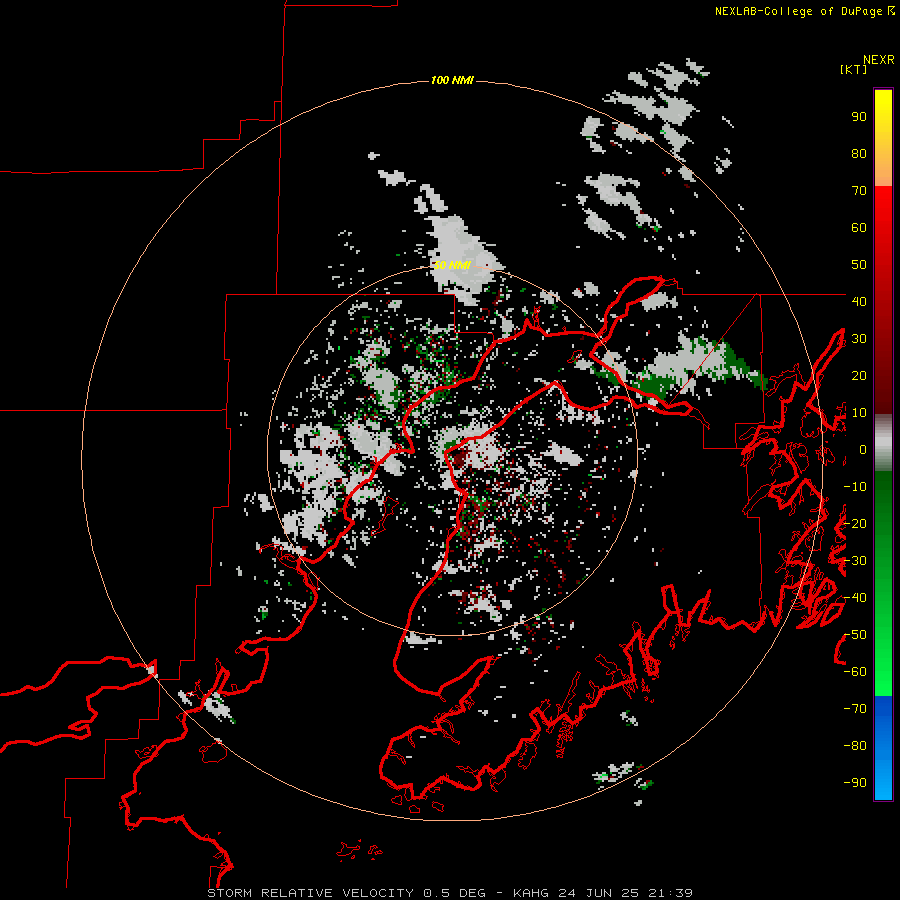The image size is (900, 900).
Task: Select the -20 scale value
Action: pos(855,524)
